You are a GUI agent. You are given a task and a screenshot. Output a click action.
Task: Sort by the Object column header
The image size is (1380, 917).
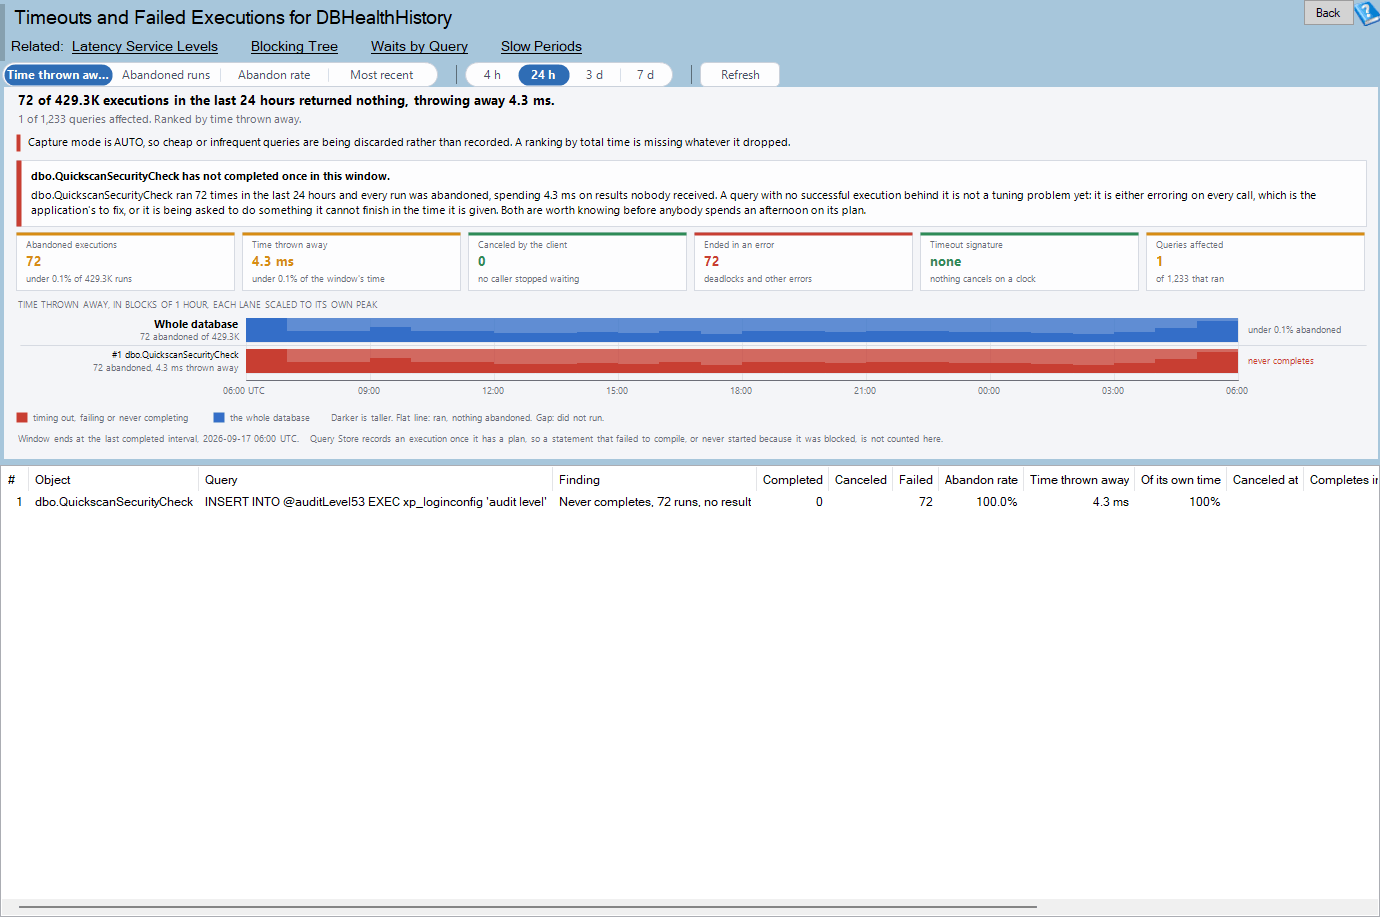(113, 480)
